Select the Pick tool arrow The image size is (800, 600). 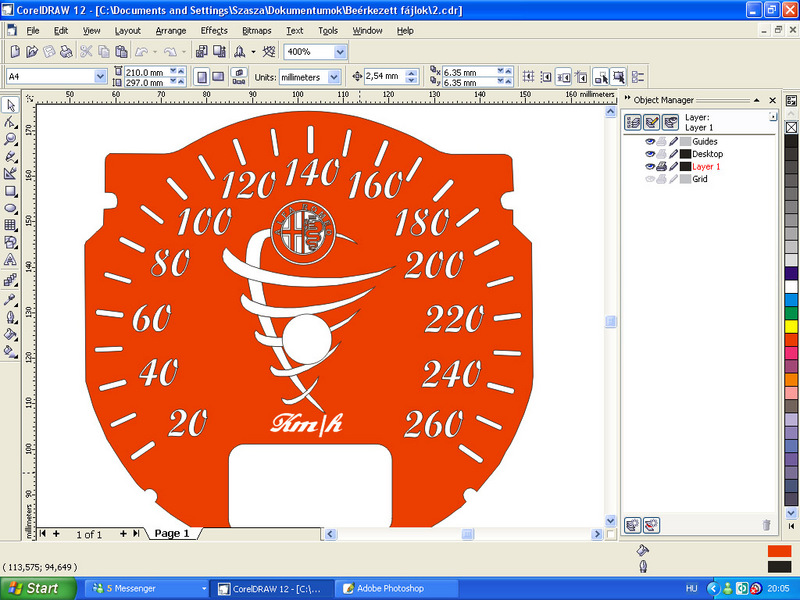tap(10, 105)
